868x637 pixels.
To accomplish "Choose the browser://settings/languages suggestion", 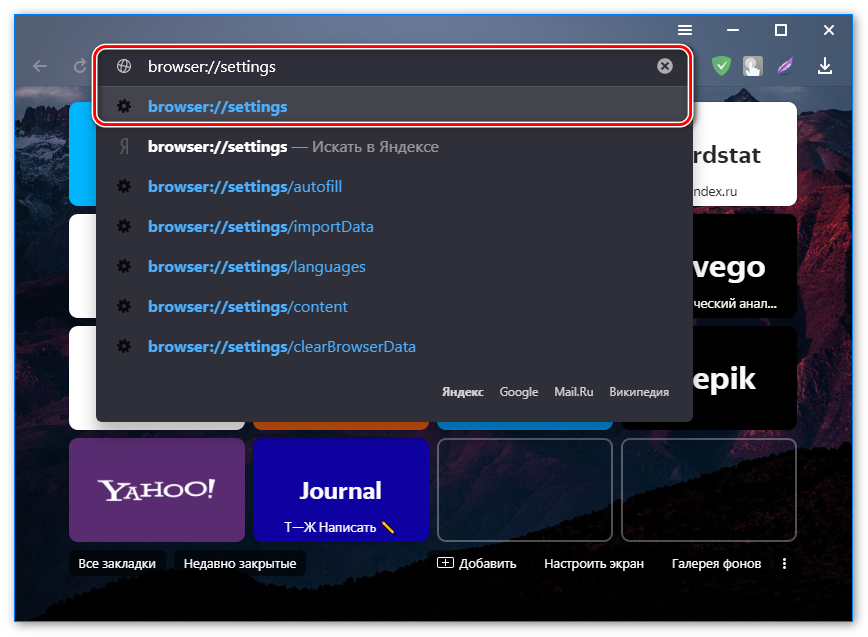I will click(x=256, y=267).
